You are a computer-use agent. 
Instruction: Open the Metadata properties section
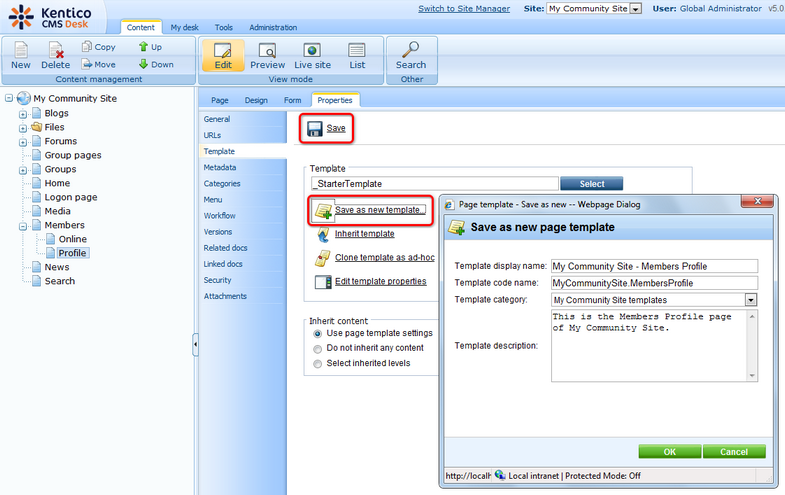tap(220, 167)
